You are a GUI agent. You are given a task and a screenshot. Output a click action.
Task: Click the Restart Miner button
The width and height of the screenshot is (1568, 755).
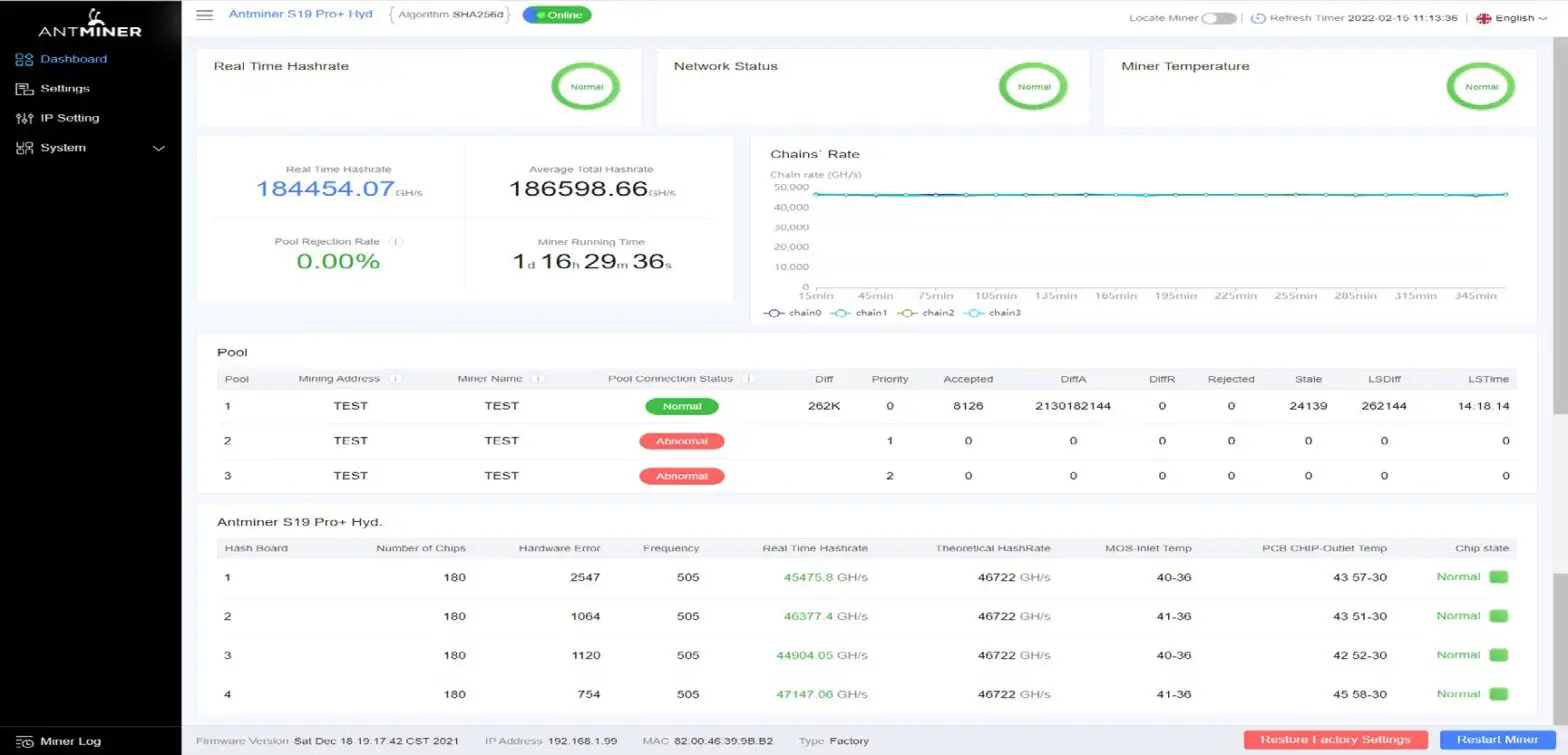(1497, 740)
